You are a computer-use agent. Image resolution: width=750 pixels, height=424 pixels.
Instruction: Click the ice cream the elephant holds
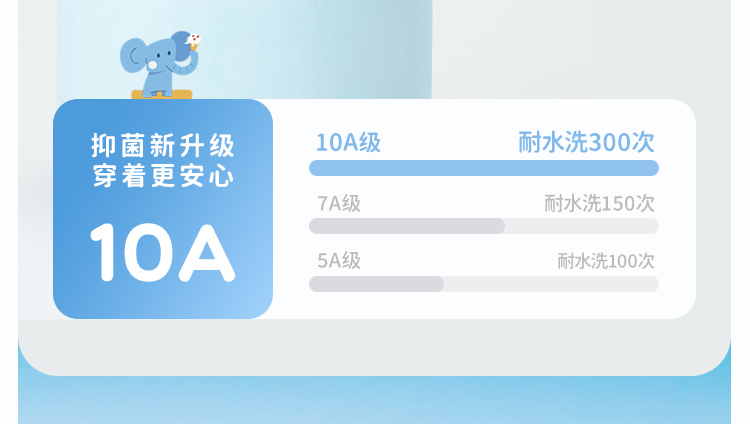[x=193, y=42]
